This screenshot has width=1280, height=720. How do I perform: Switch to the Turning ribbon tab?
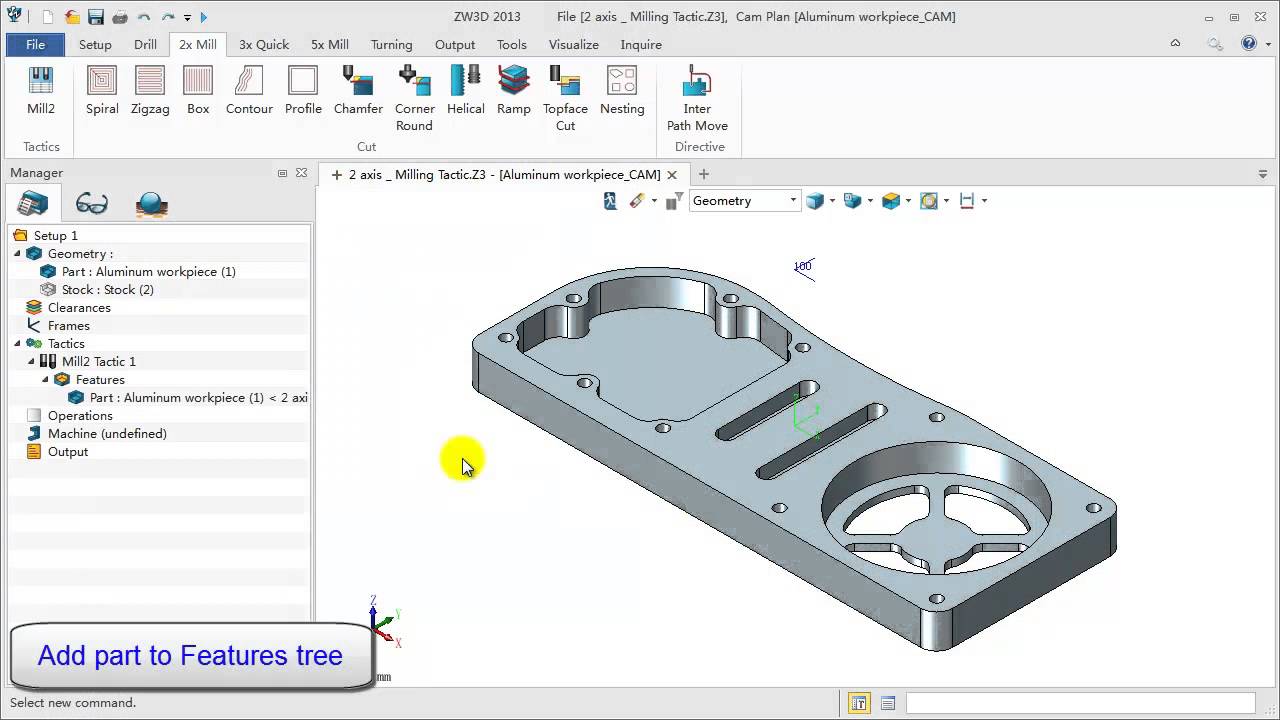click(391, 45)
